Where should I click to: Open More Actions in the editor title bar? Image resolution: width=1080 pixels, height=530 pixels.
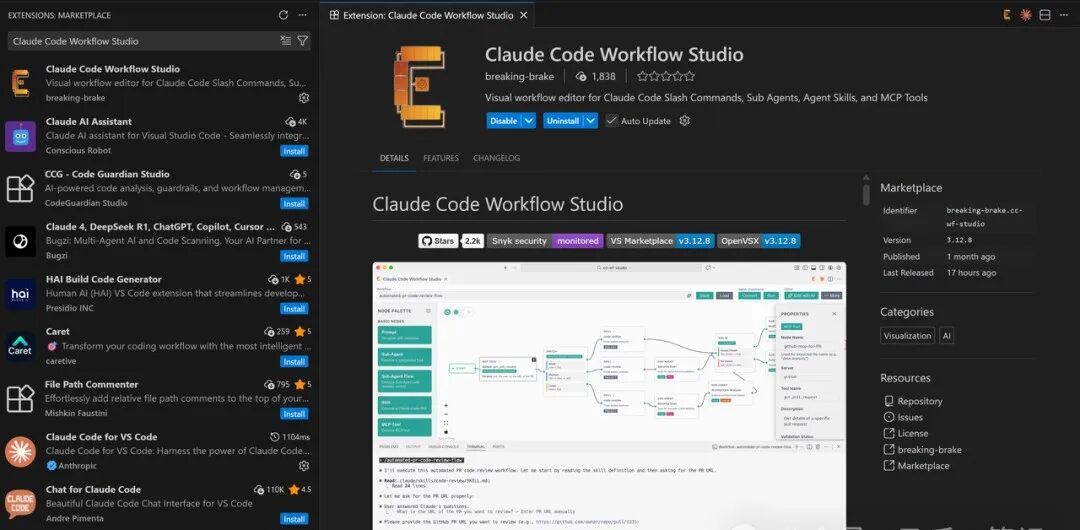(1064, 14)
